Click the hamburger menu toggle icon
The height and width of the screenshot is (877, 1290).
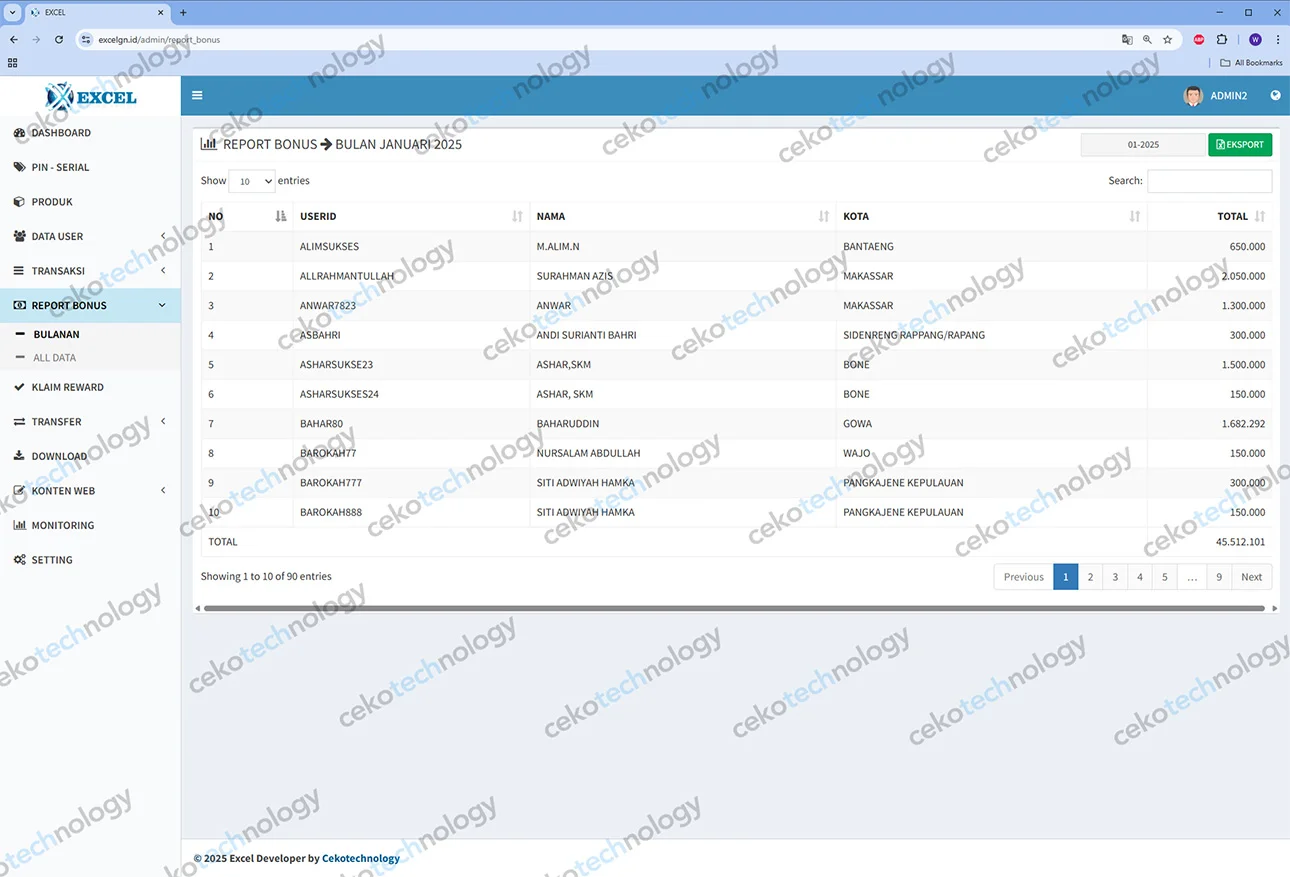[x=197, y=96]
